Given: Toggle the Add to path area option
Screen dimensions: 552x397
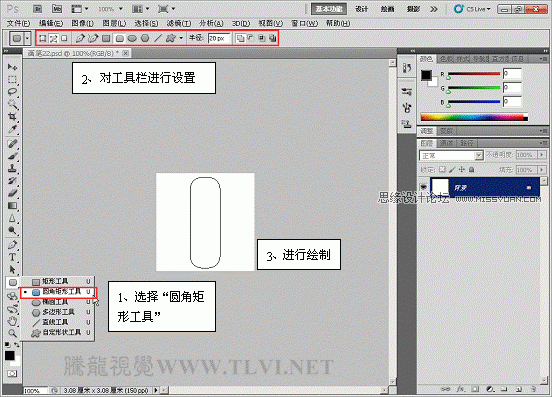Looking at the screenshot, I should (x=240, y=38).
